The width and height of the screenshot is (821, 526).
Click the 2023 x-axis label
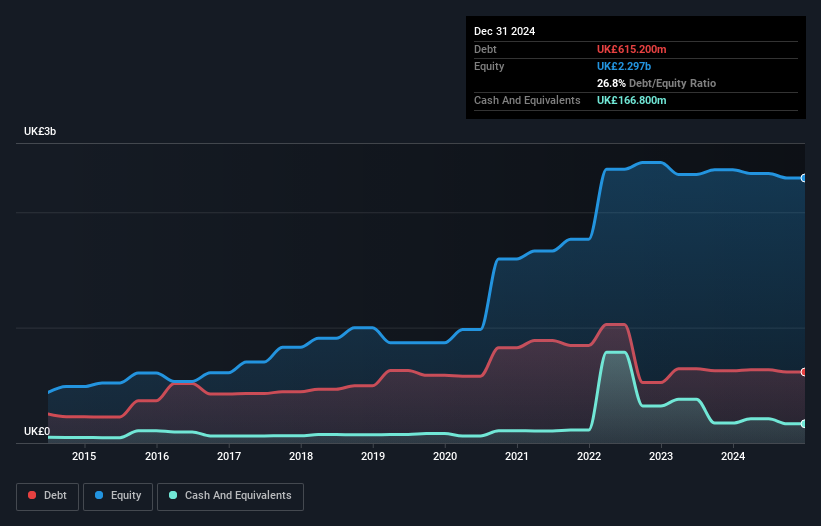(x=661, y=456)
